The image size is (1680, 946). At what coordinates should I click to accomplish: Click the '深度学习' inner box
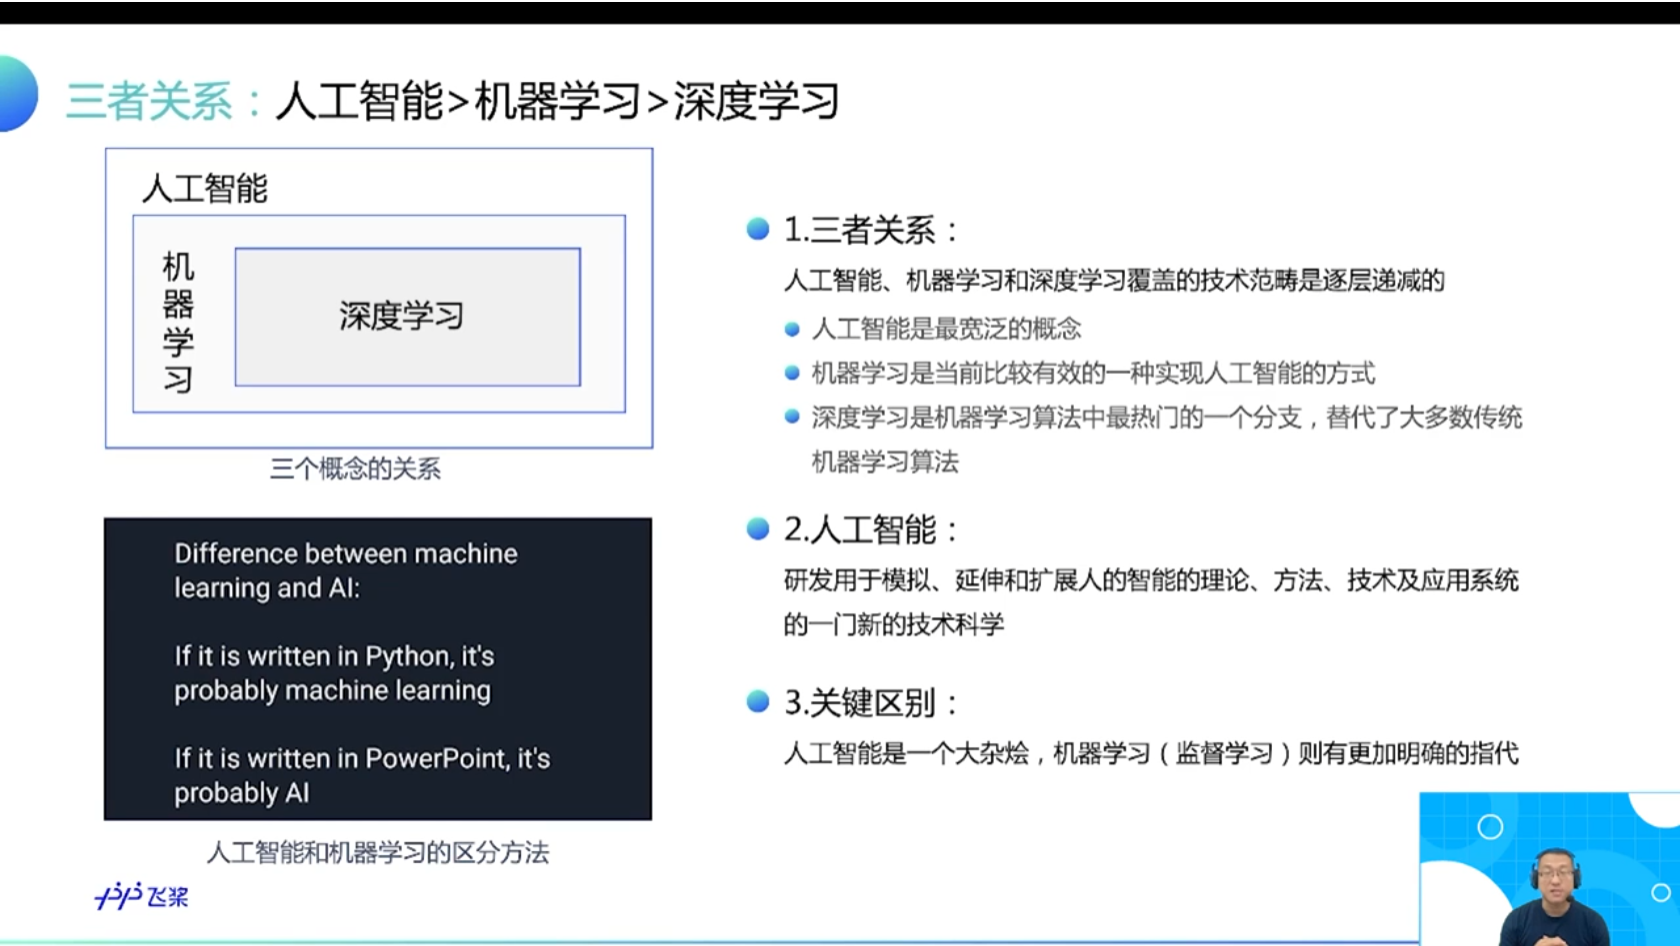click(x=407, y=317)
